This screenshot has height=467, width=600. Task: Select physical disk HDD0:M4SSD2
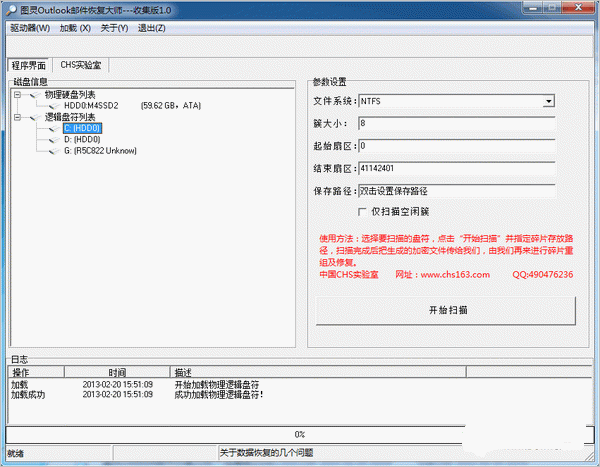91,106
